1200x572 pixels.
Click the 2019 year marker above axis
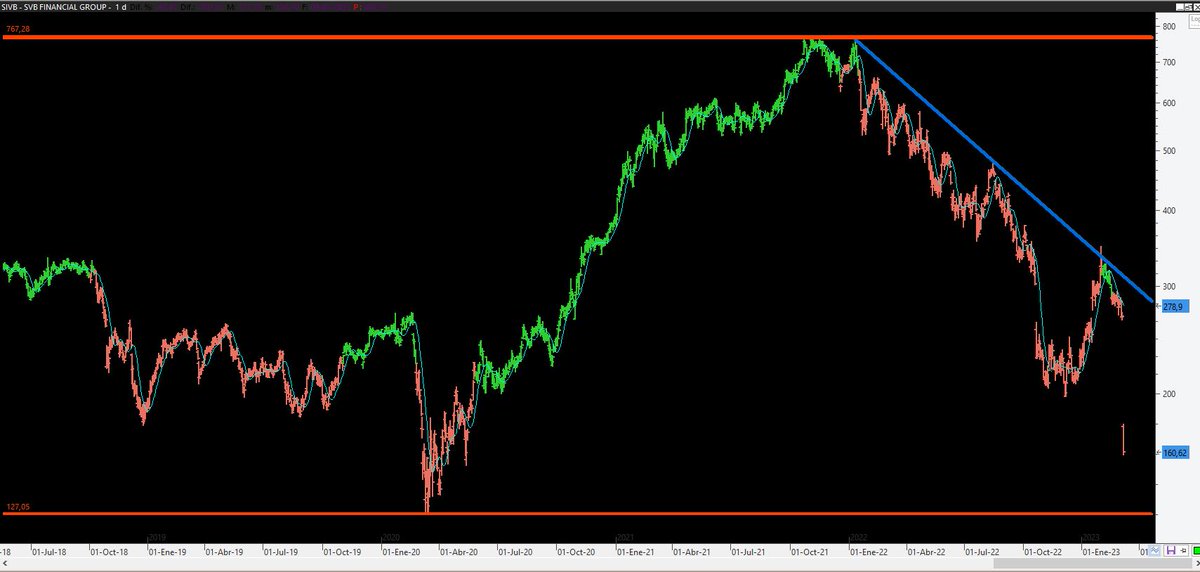[156, 536]
